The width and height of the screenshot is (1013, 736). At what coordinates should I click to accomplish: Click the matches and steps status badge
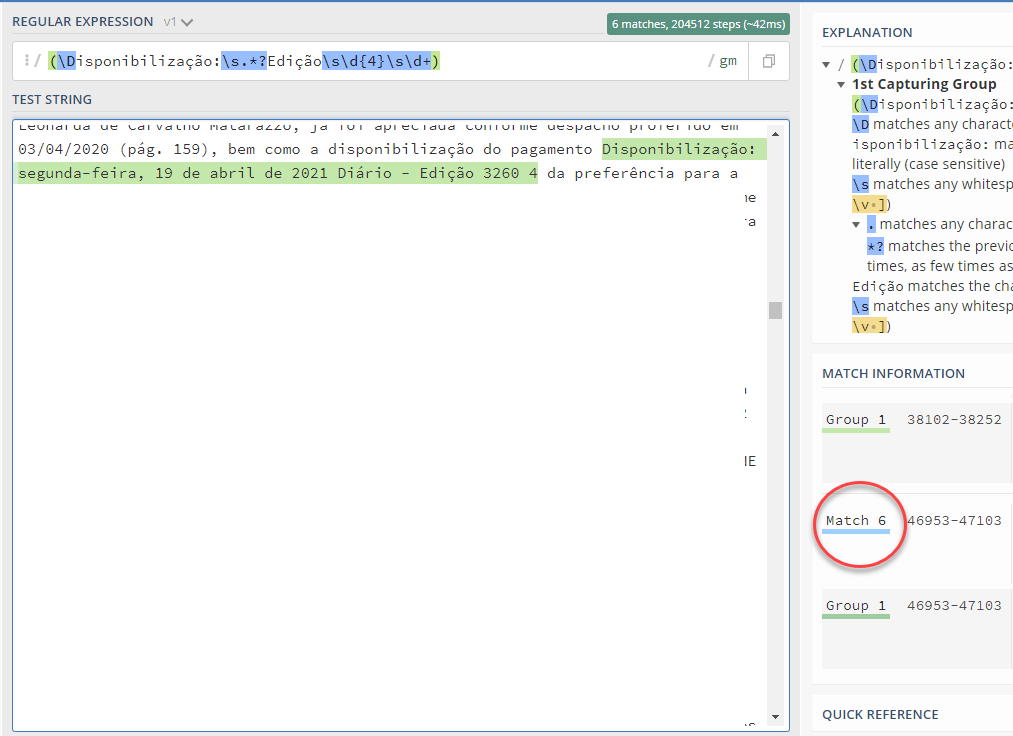click(x=698, y=24)
